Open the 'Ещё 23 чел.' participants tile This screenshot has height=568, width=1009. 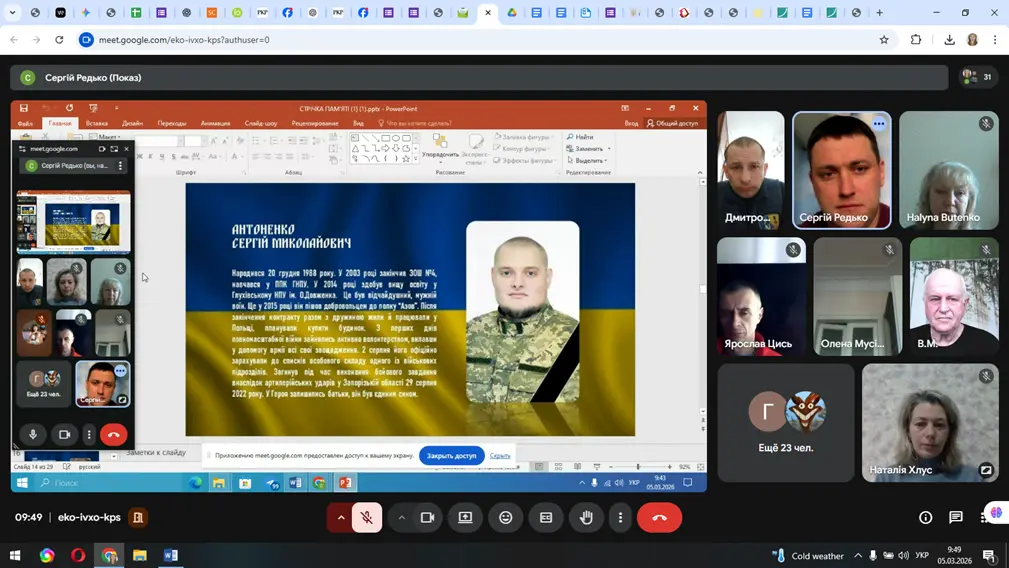click(x=786, y=422)
